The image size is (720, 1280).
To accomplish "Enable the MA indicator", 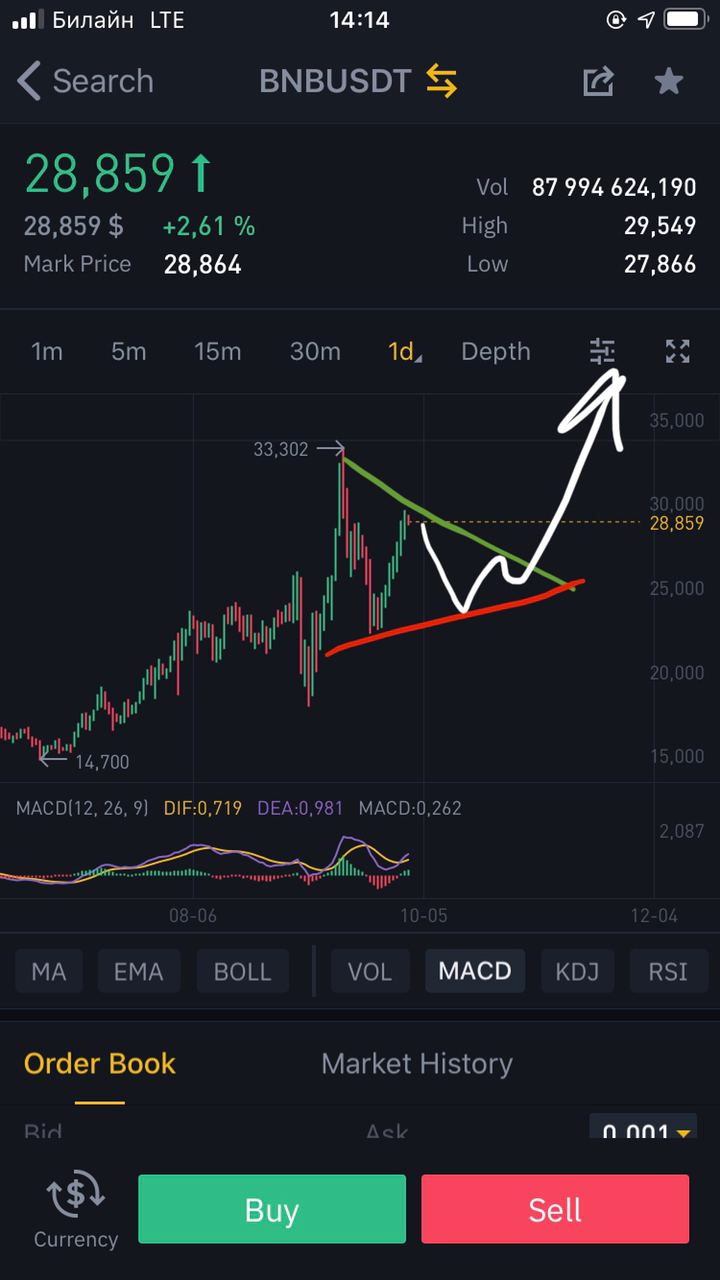I will (x=49, y=971).
